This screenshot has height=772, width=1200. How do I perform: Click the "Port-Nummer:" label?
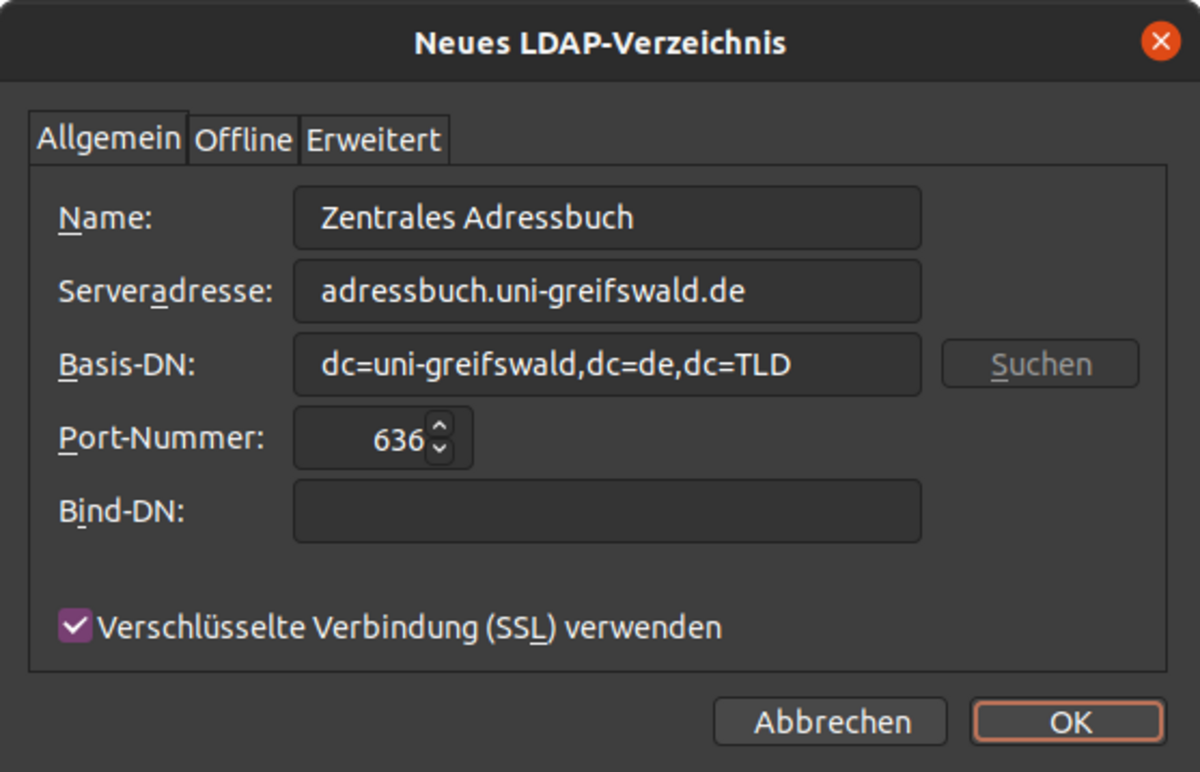tap(161, 438)
